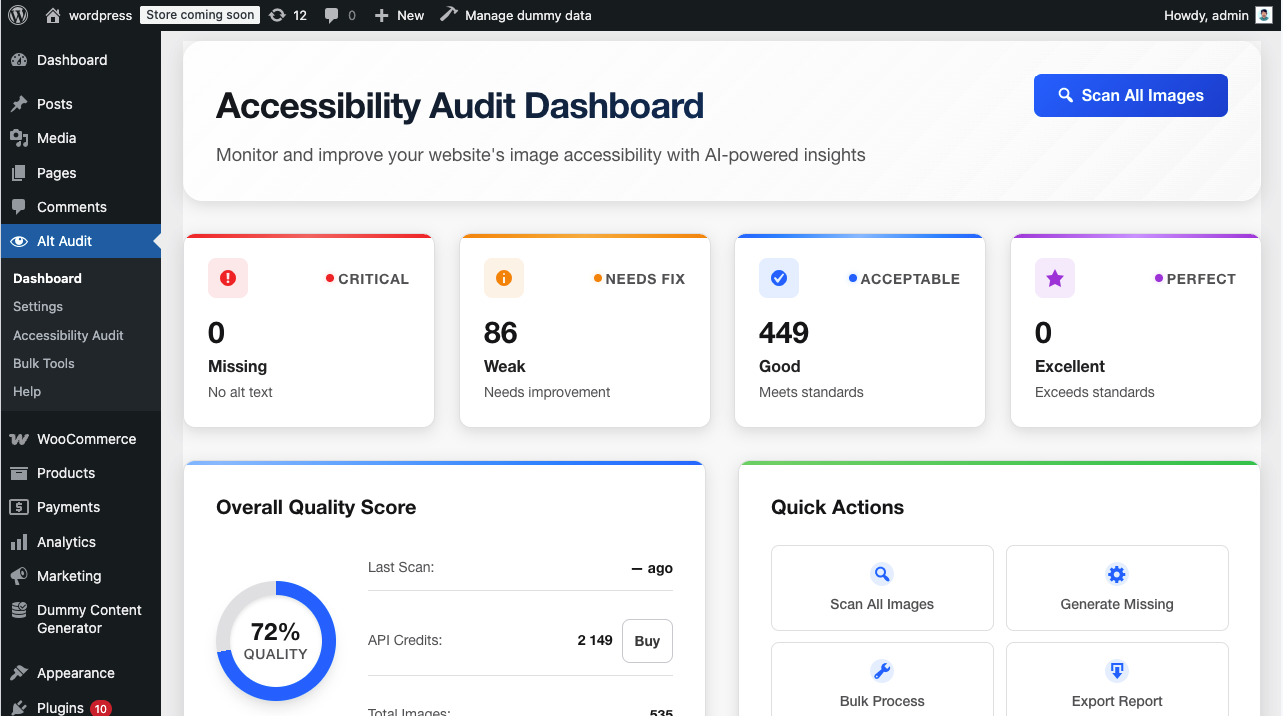Click the orange Needs Fix info icon
Screen dimensions: 1283x716
(504, 278)
